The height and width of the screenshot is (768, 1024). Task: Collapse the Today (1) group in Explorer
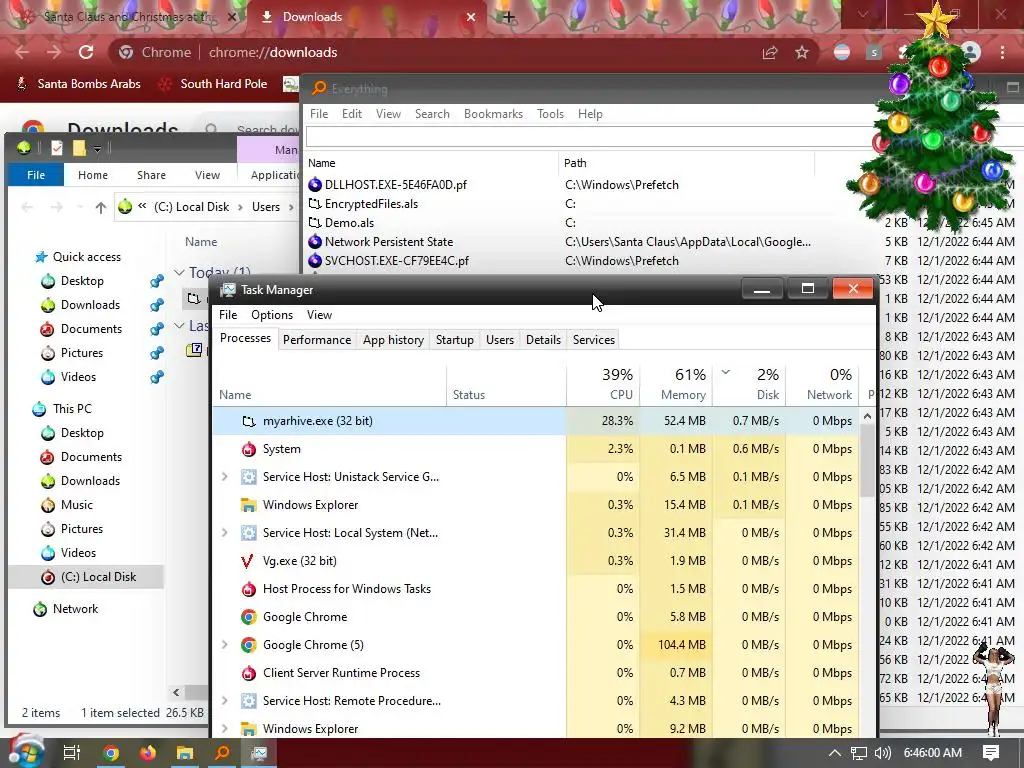[179, 272]
